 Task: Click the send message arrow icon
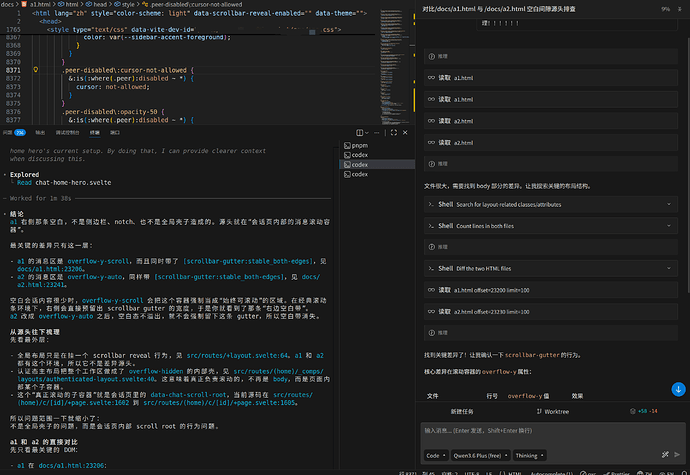click(677, 455)
